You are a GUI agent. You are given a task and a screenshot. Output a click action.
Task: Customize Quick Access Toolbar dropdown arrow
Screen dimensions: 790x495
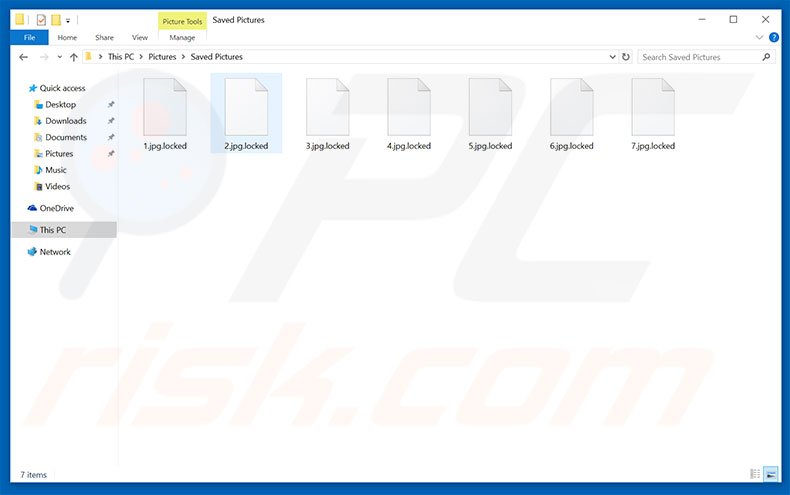point(68,21)
